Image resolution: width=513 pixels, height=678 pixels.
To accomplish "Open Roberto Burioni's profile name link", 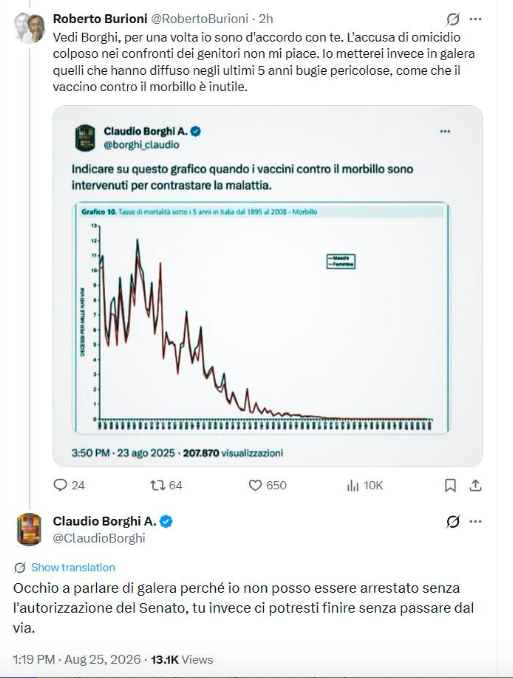I will 100,19.
